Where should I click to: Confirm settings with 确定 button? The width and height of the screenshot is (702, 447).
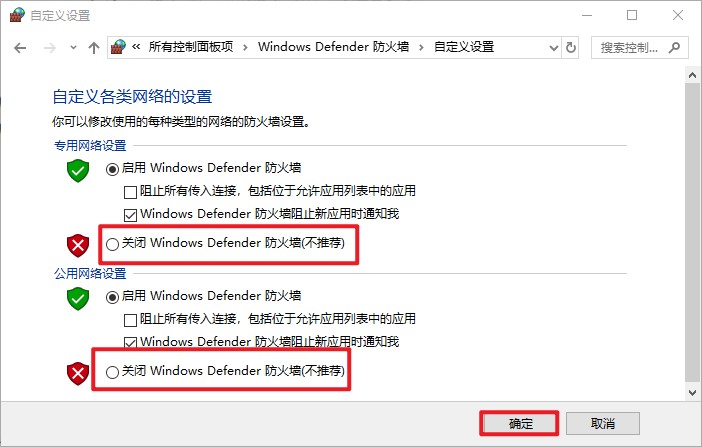point(520,423)
